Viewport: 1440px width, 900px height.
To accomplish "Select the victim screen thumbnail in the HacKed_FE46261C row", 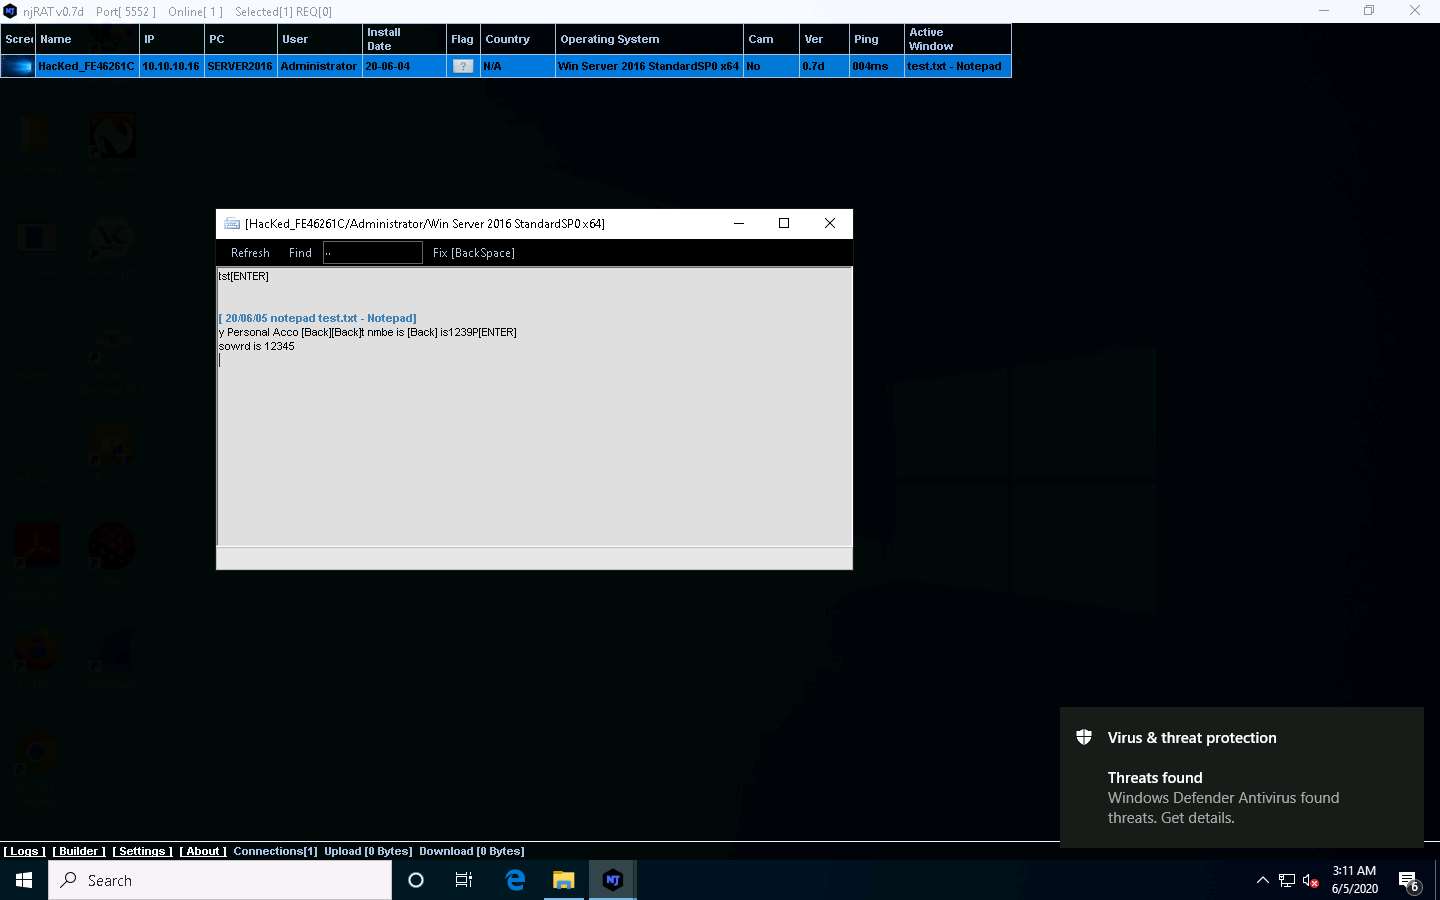I will point(18,67).
